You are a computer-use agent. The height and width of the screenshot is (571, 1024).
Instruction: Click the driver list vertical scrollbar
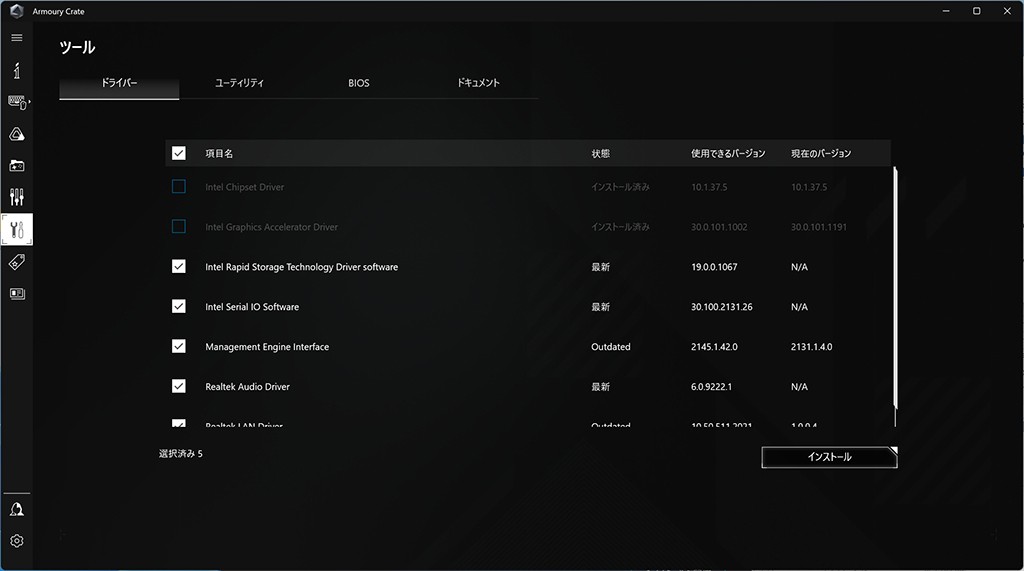pyautogui.click(x=895, y=290)
